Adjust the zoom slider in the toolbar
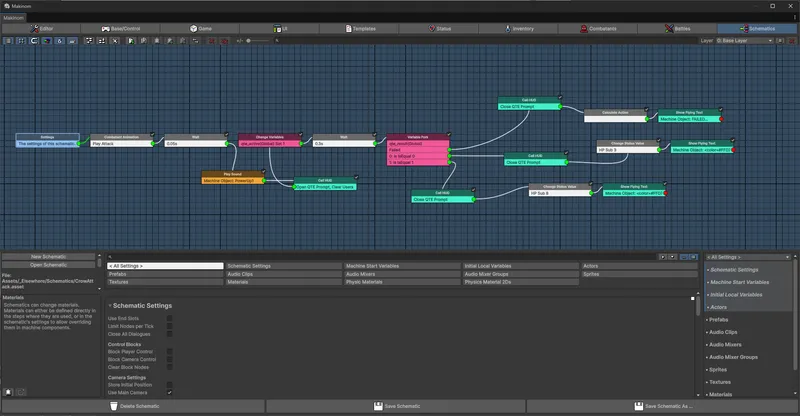This screenshot has width=800, height=416. 264,41
